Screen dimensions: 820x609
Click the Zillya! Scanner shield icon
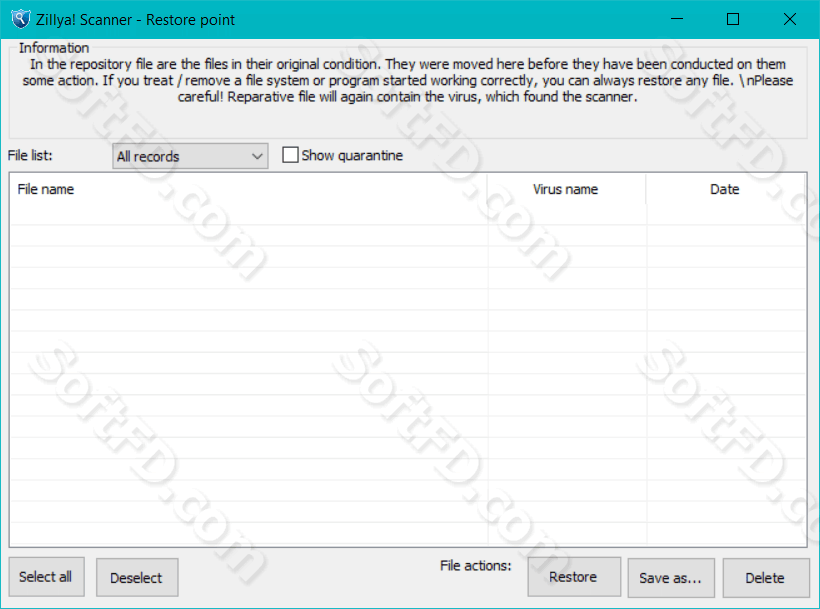tap(20, 19)
